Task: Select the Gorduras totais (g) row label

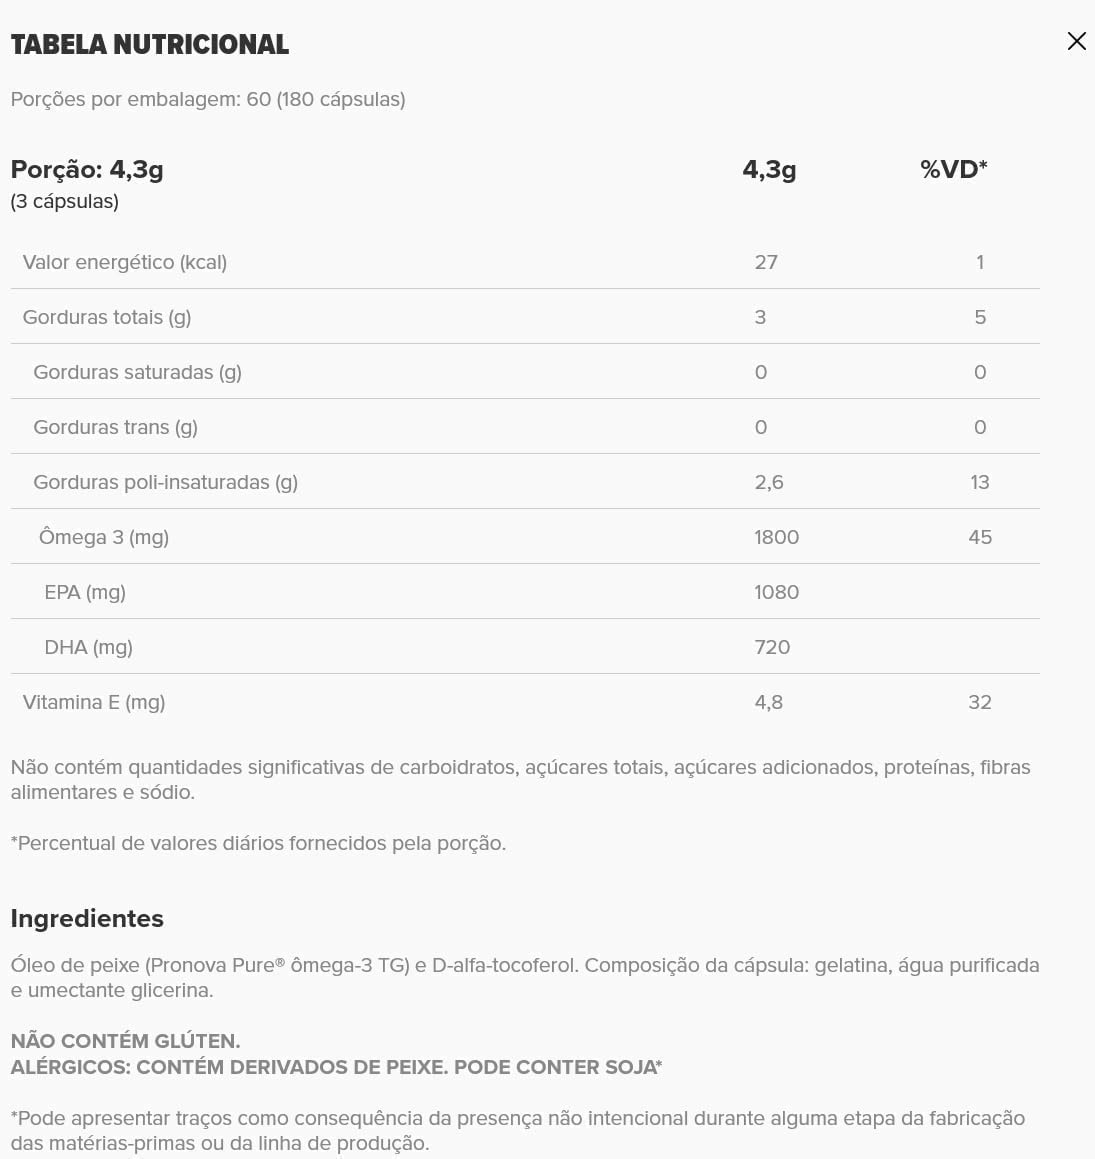Action: click(107, 317)
